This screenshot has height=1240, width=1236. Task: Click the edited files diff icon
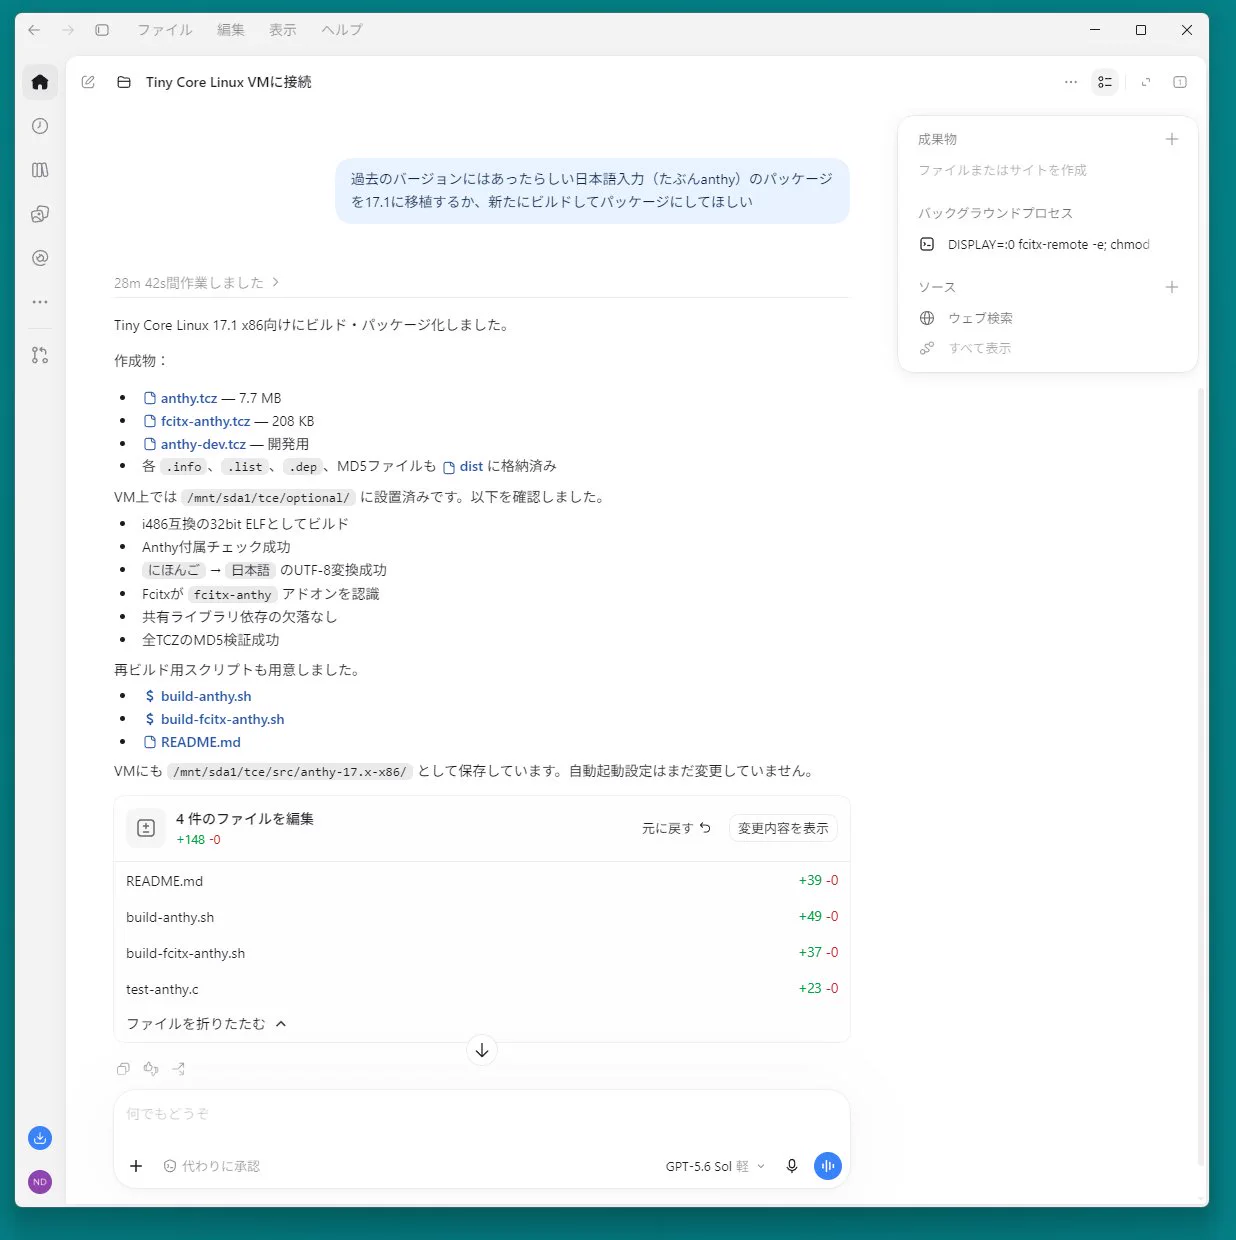[x=146, y=828]
